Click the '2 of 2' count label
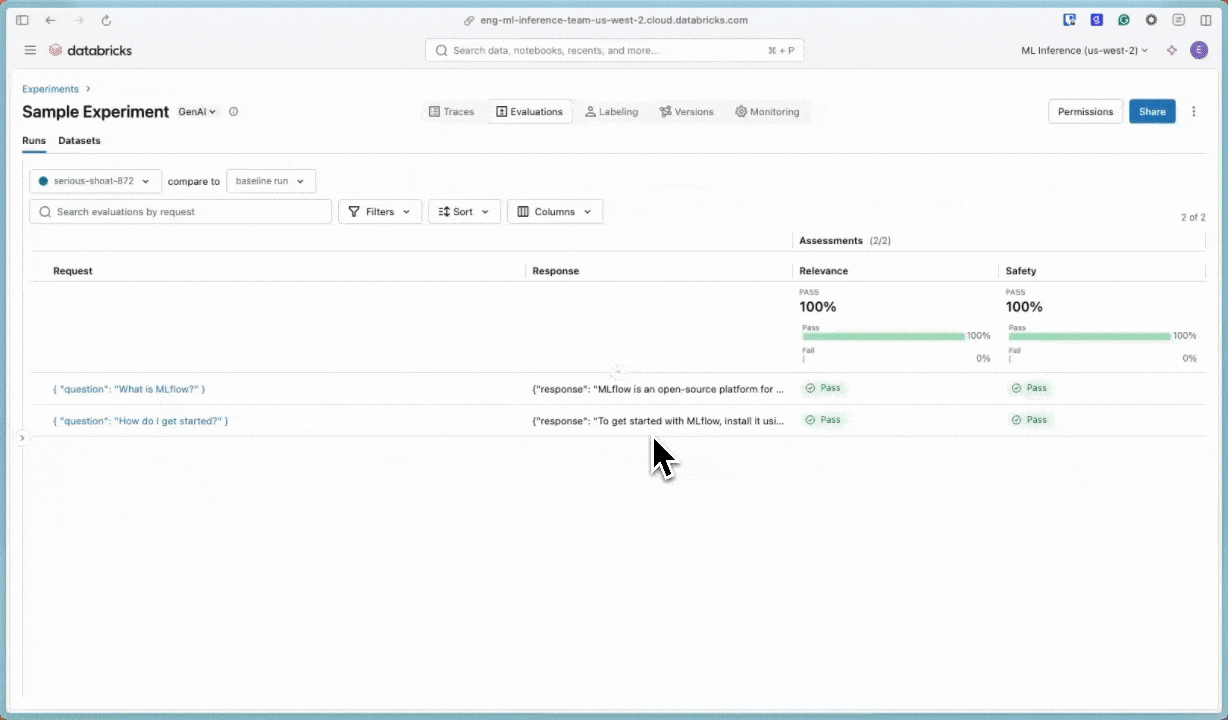This screenshot has height=720, width=1228. 1193,217
